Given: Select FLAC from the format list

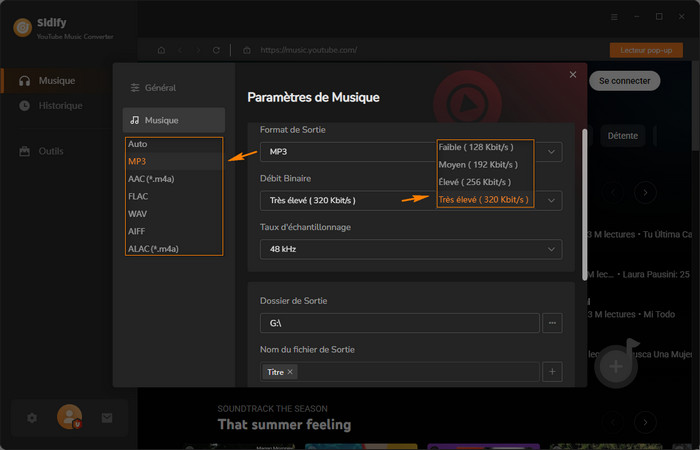Looking at the screenshot, I should [x=139, y=197].
